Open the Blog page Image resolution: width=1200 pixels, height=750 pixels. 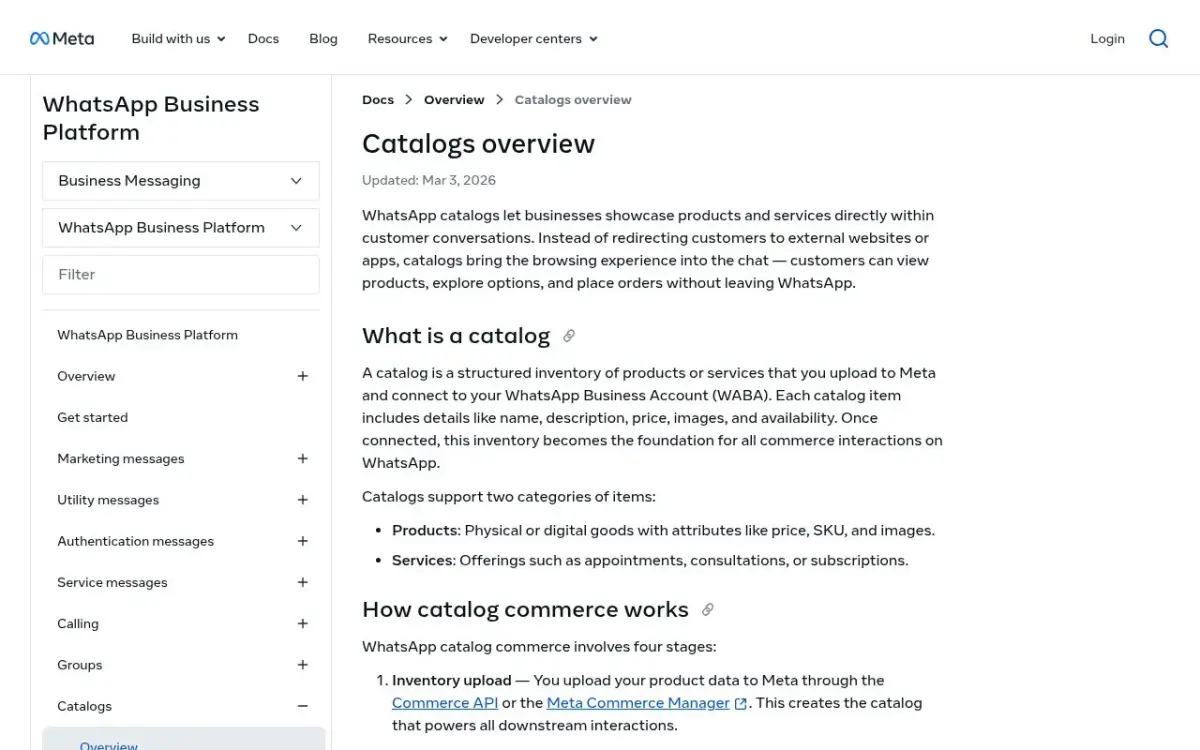[323, 39]
